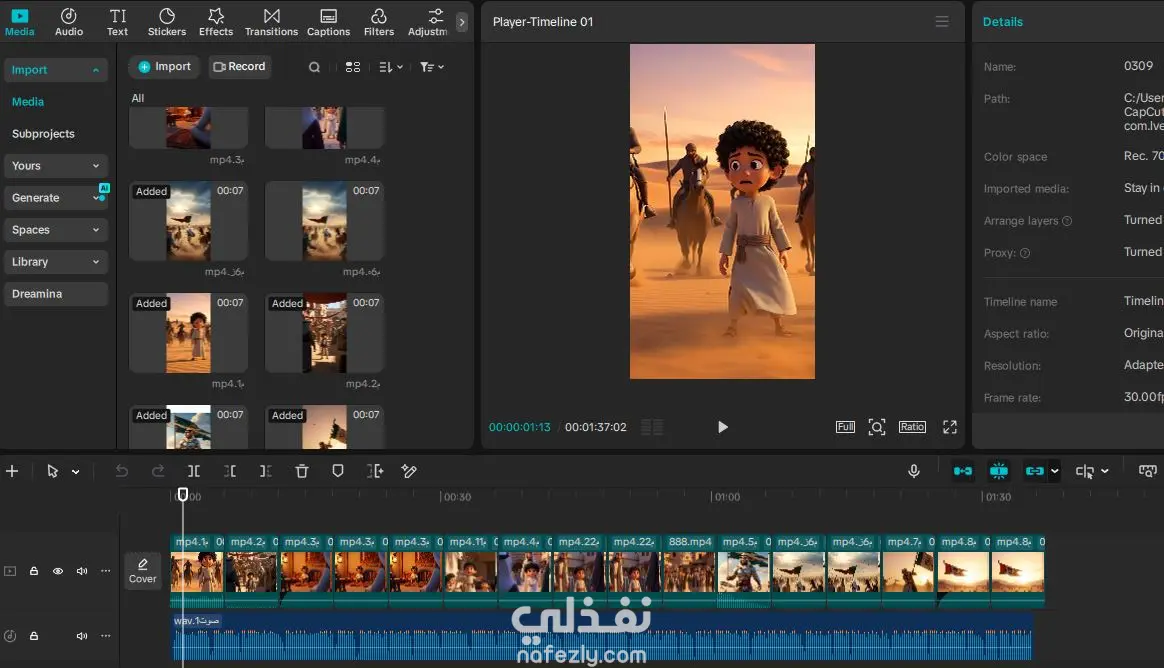The height and width of the screenshot is (668, 1164).
Task: Undo the last action
Action: point(122,471)
